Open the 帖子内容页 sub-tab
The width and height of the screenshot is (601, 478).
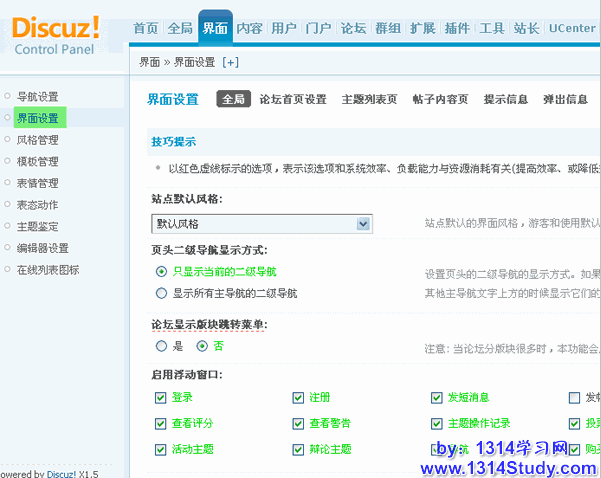click(440, 99)
